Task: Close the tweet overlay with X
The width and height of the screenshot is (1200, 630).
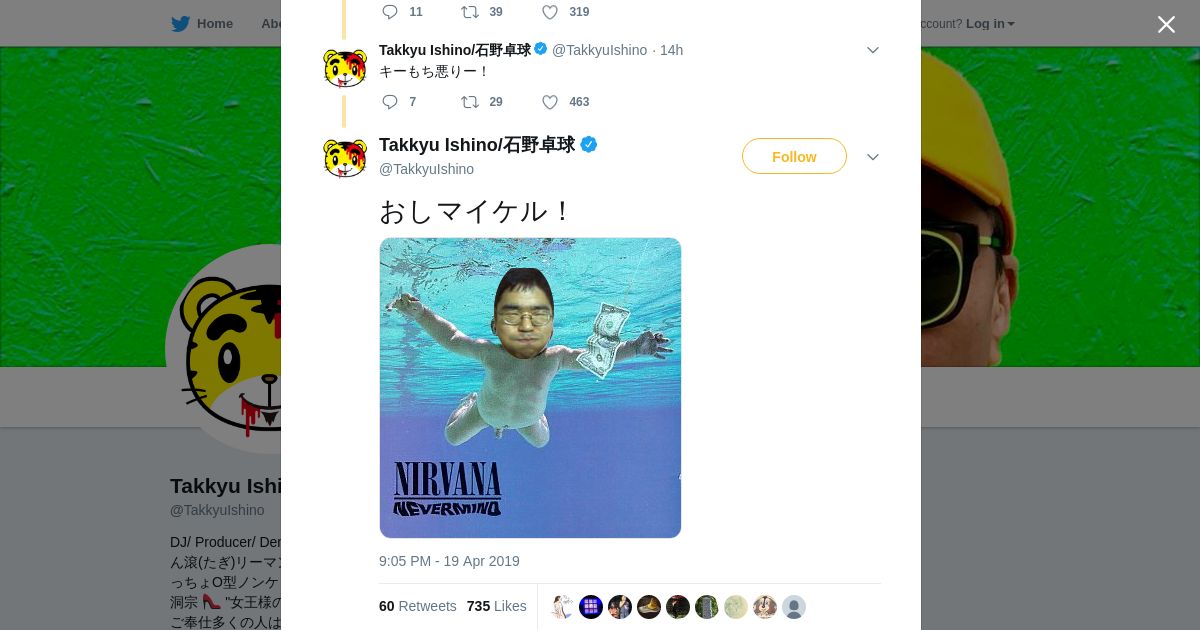Action: coord(1166,24)
